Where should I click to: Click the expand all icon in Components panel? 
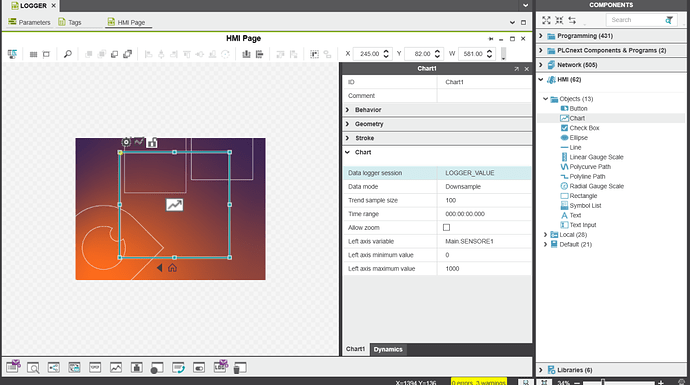pos(546,20)
